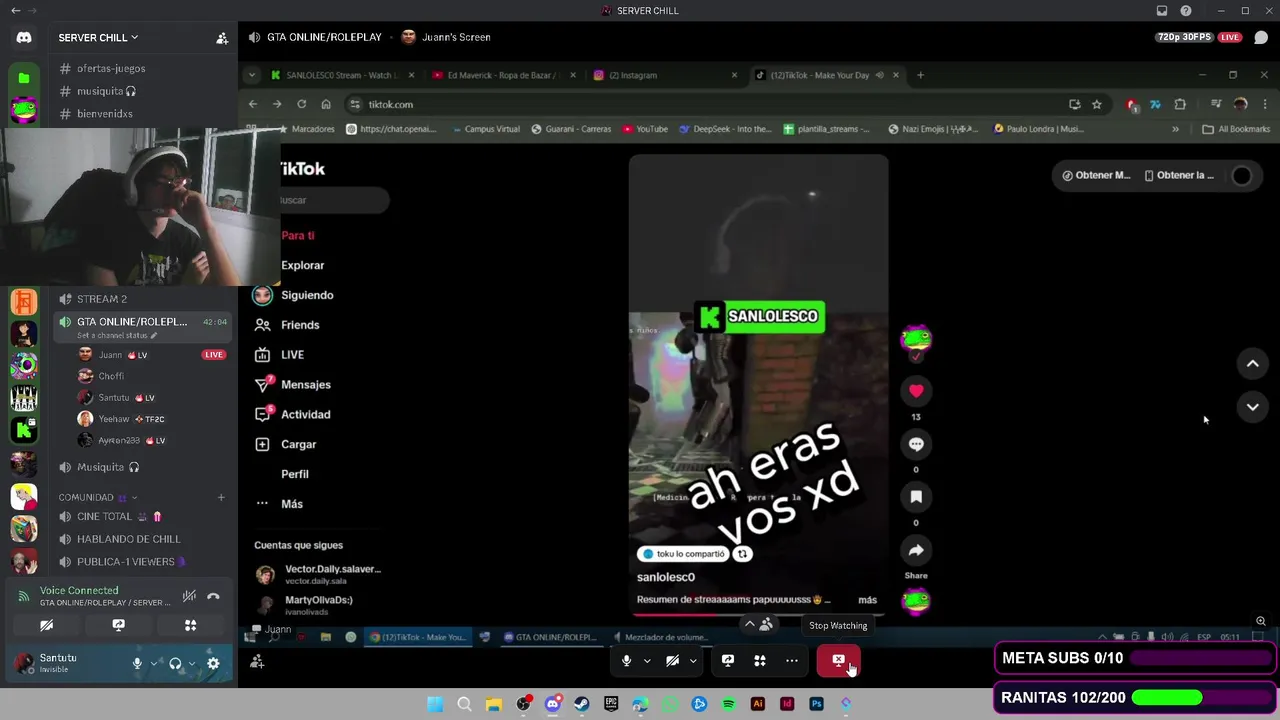Open Discord direct messages home icon
This screenshot has width=1280, height=720.
pos(24,38)
